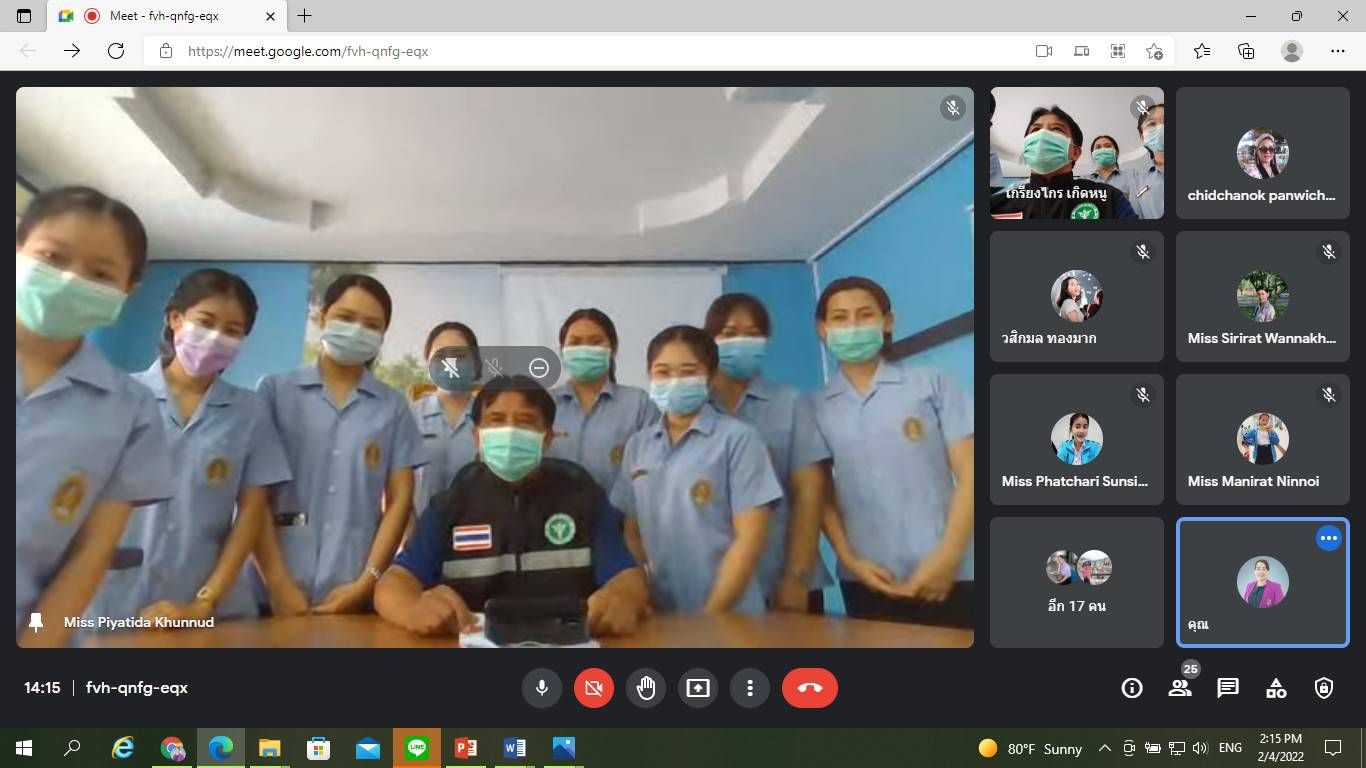Open a new browser tab
The width and height of the screenshot is (1366, 768).
[305, 16]
